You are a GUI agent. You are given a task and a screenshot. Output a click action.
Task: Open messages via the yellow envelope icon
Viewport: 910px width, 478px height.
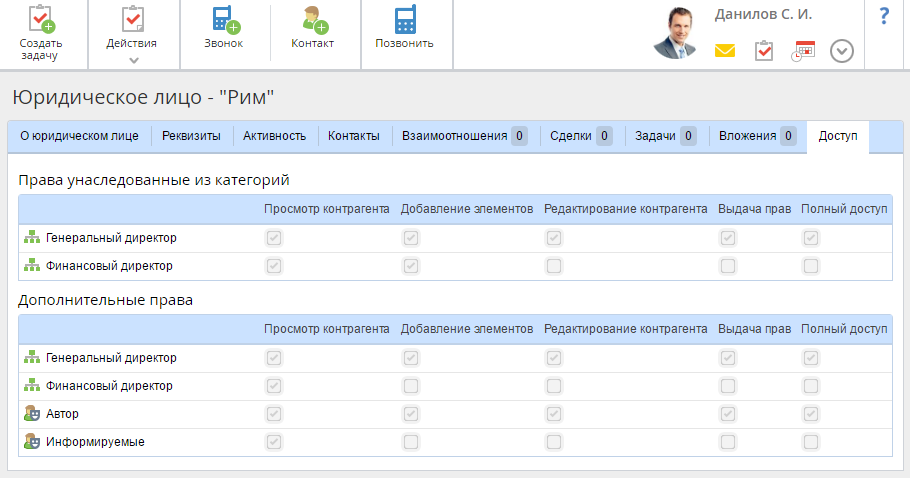(725, 50)
